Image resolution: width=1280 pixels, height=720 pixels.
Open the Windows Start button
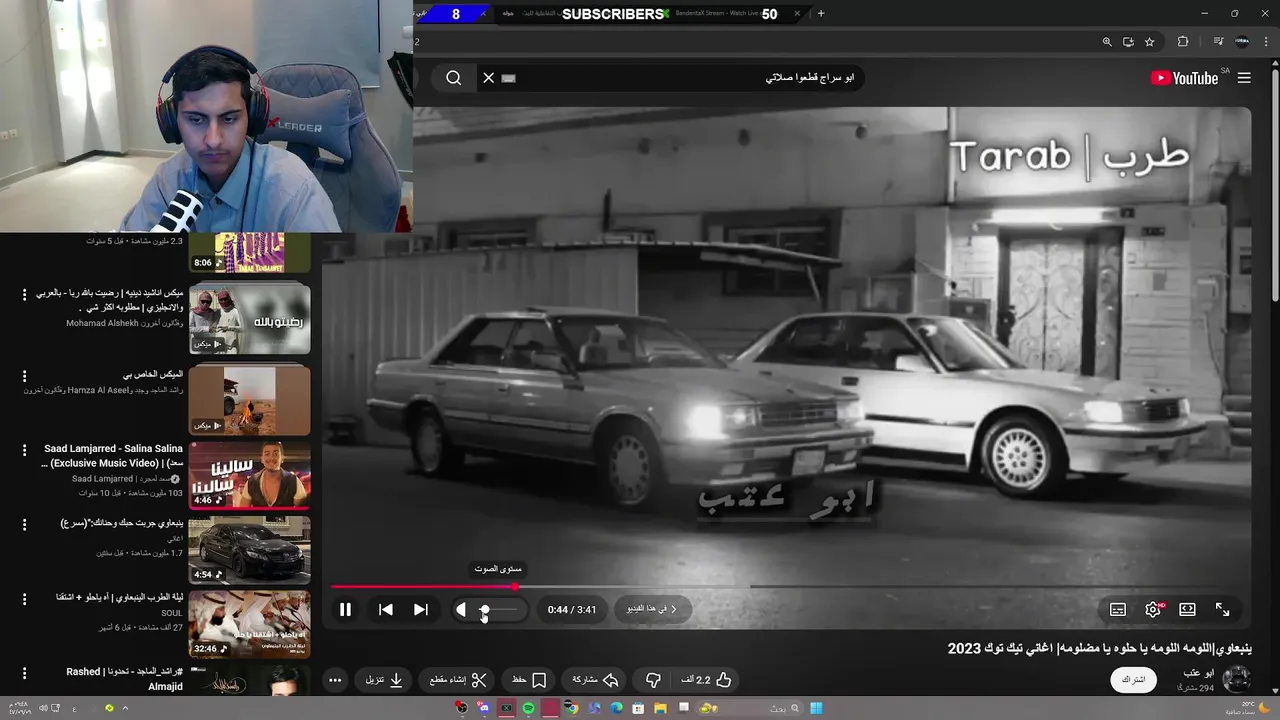pyautogui.click(x=816, y=708)
